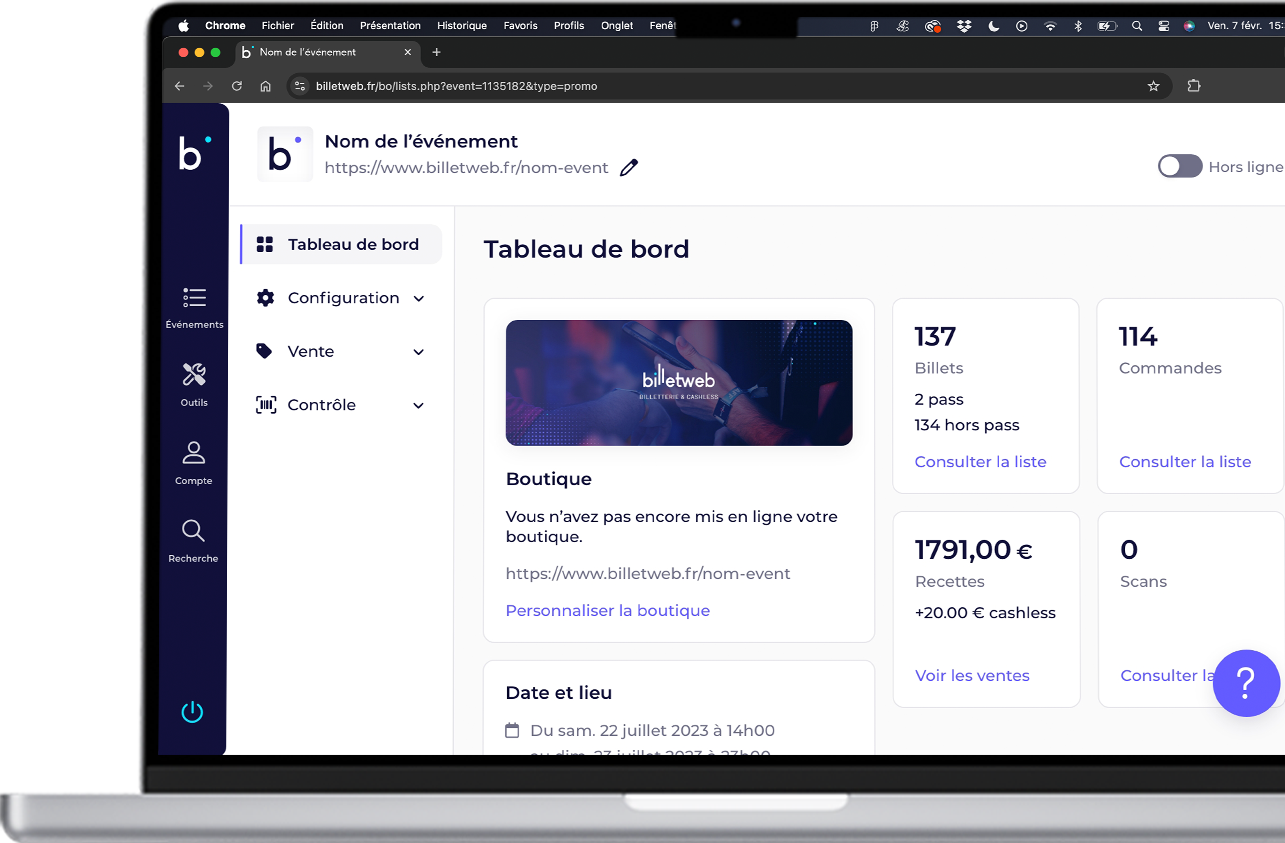This screenshot has height=843, width=1285.
Task: Open the Événements list icon in sidebar
Action: click(x=194, y=298)
